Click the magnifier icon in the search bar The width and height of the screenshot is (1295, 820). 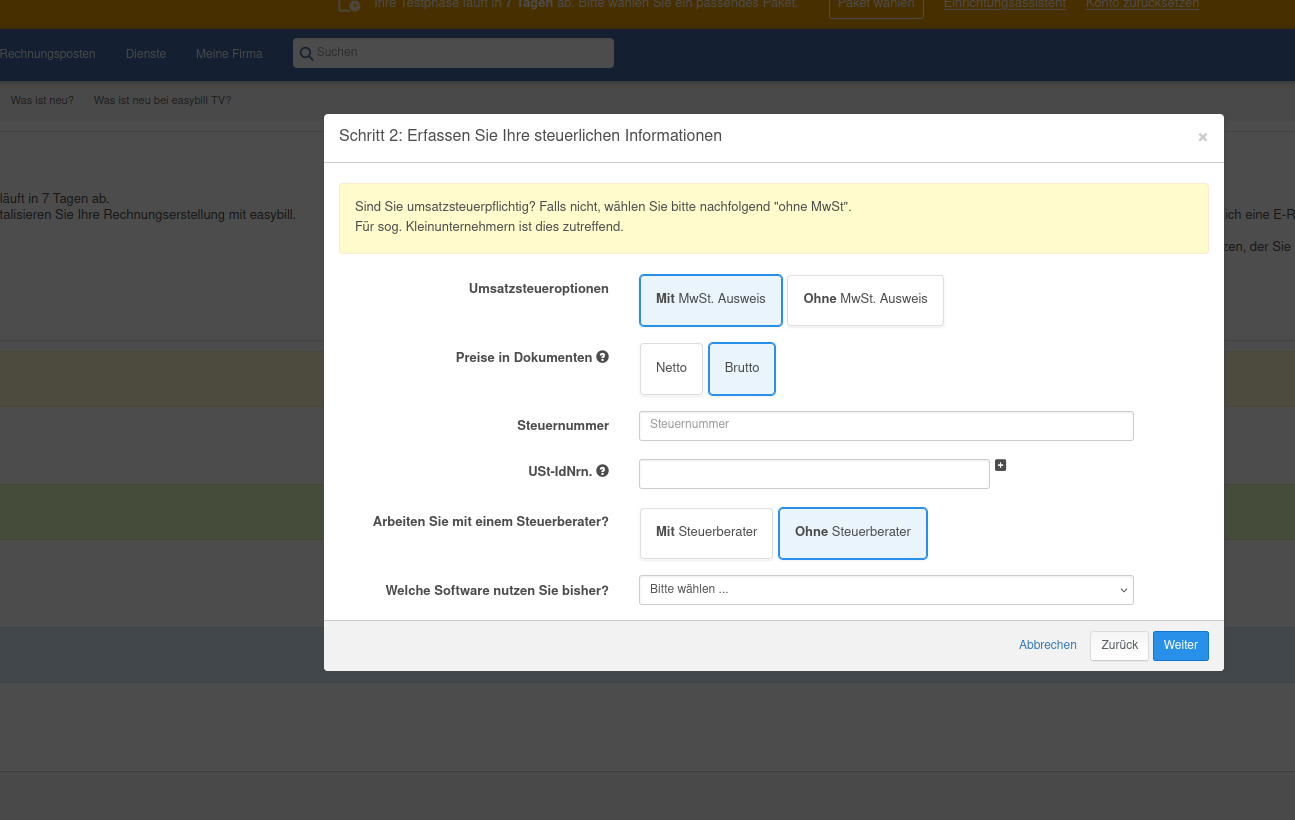306,53
